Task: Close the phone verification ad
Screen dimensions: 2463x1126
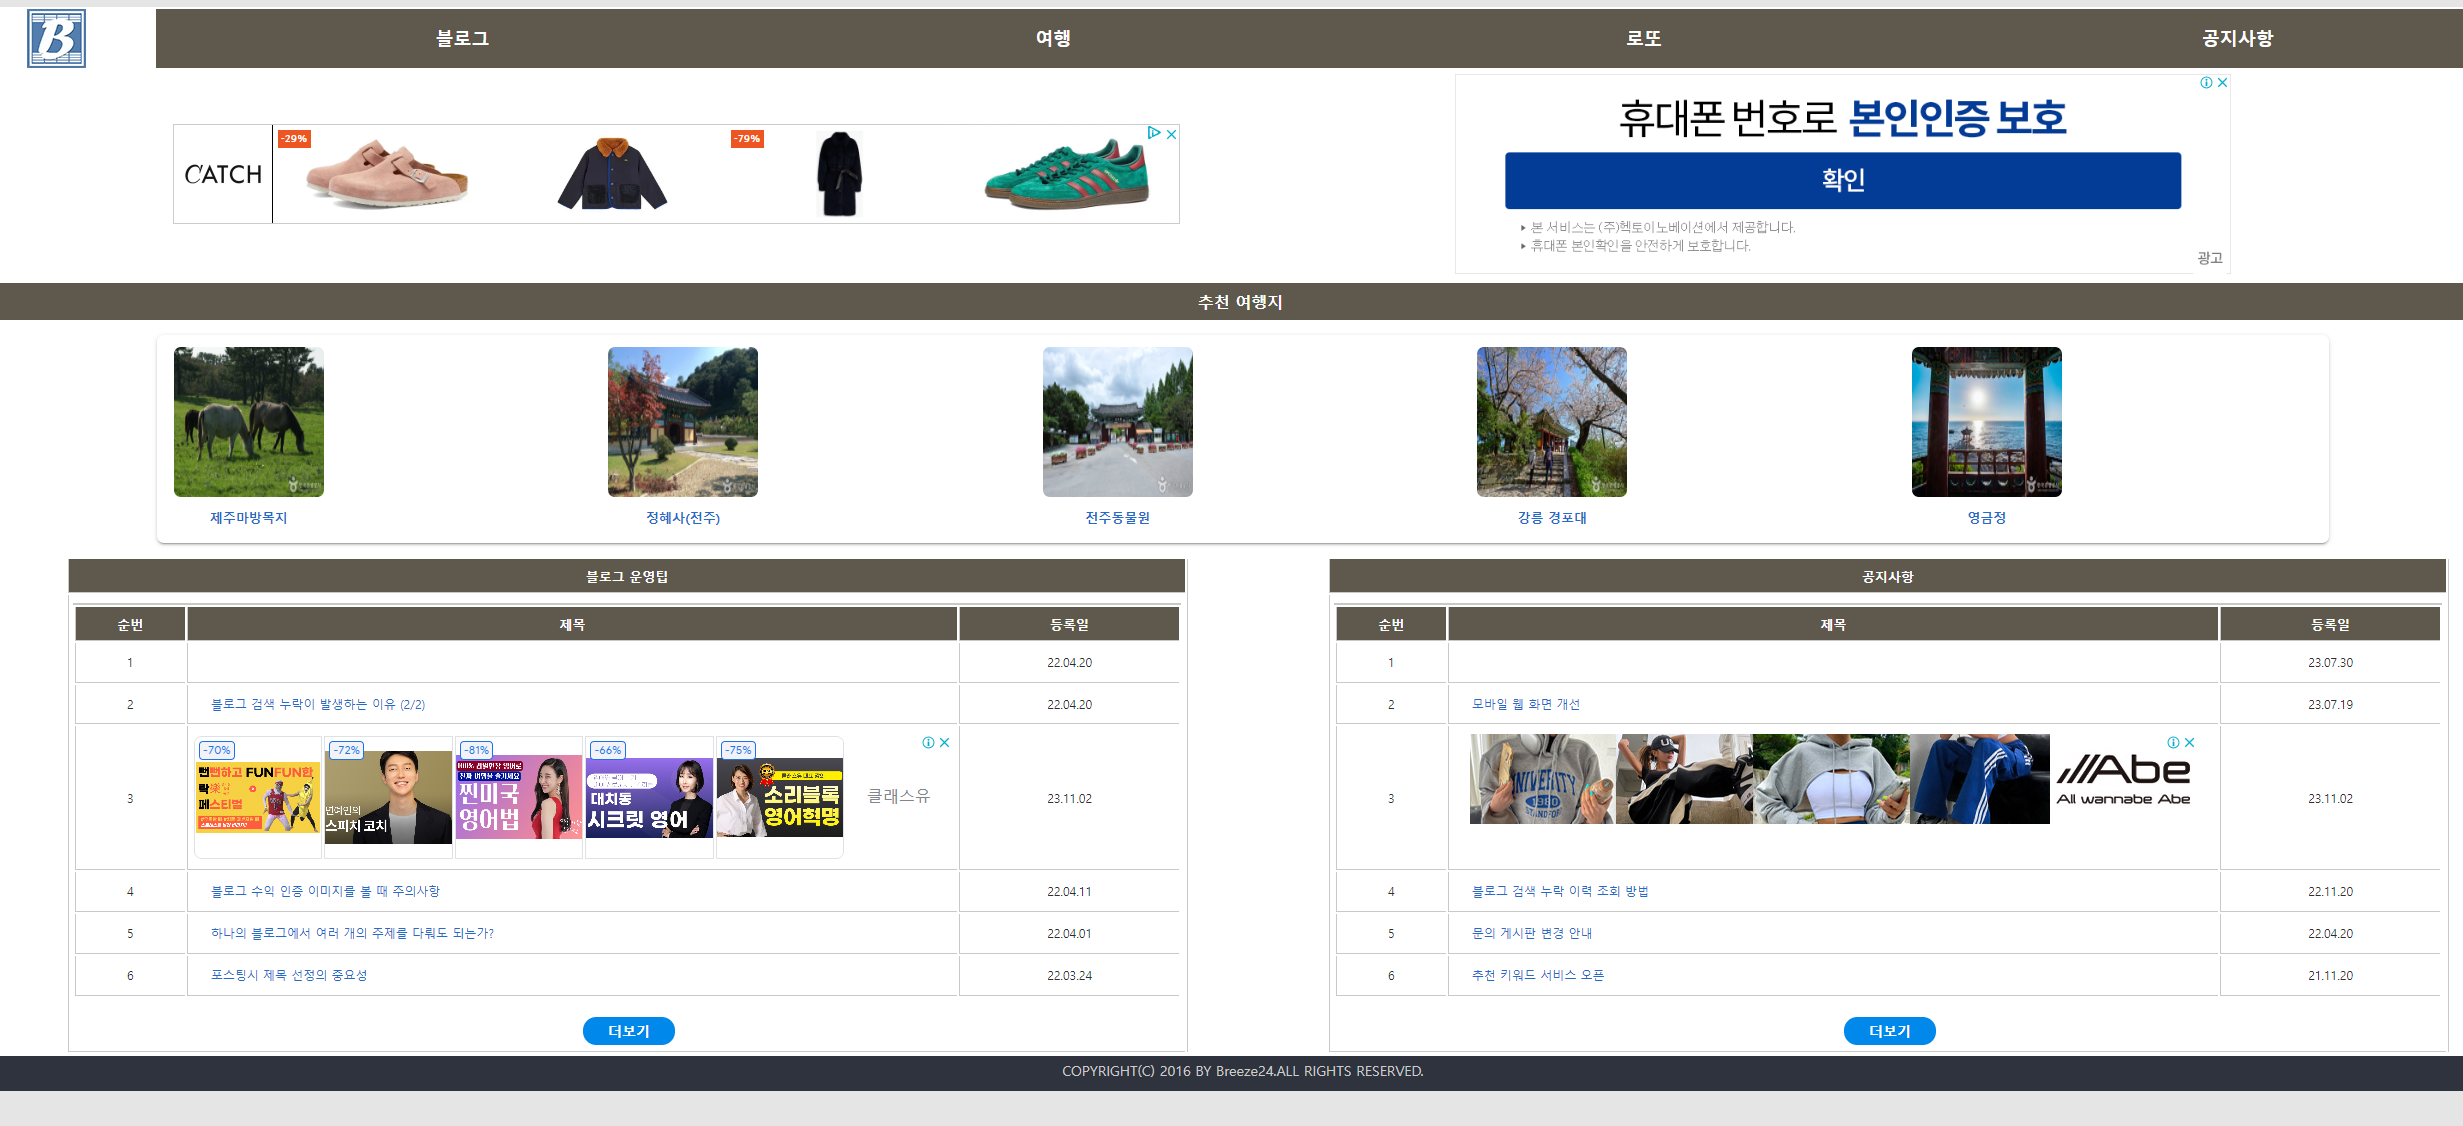Action: coord(2222,83)
